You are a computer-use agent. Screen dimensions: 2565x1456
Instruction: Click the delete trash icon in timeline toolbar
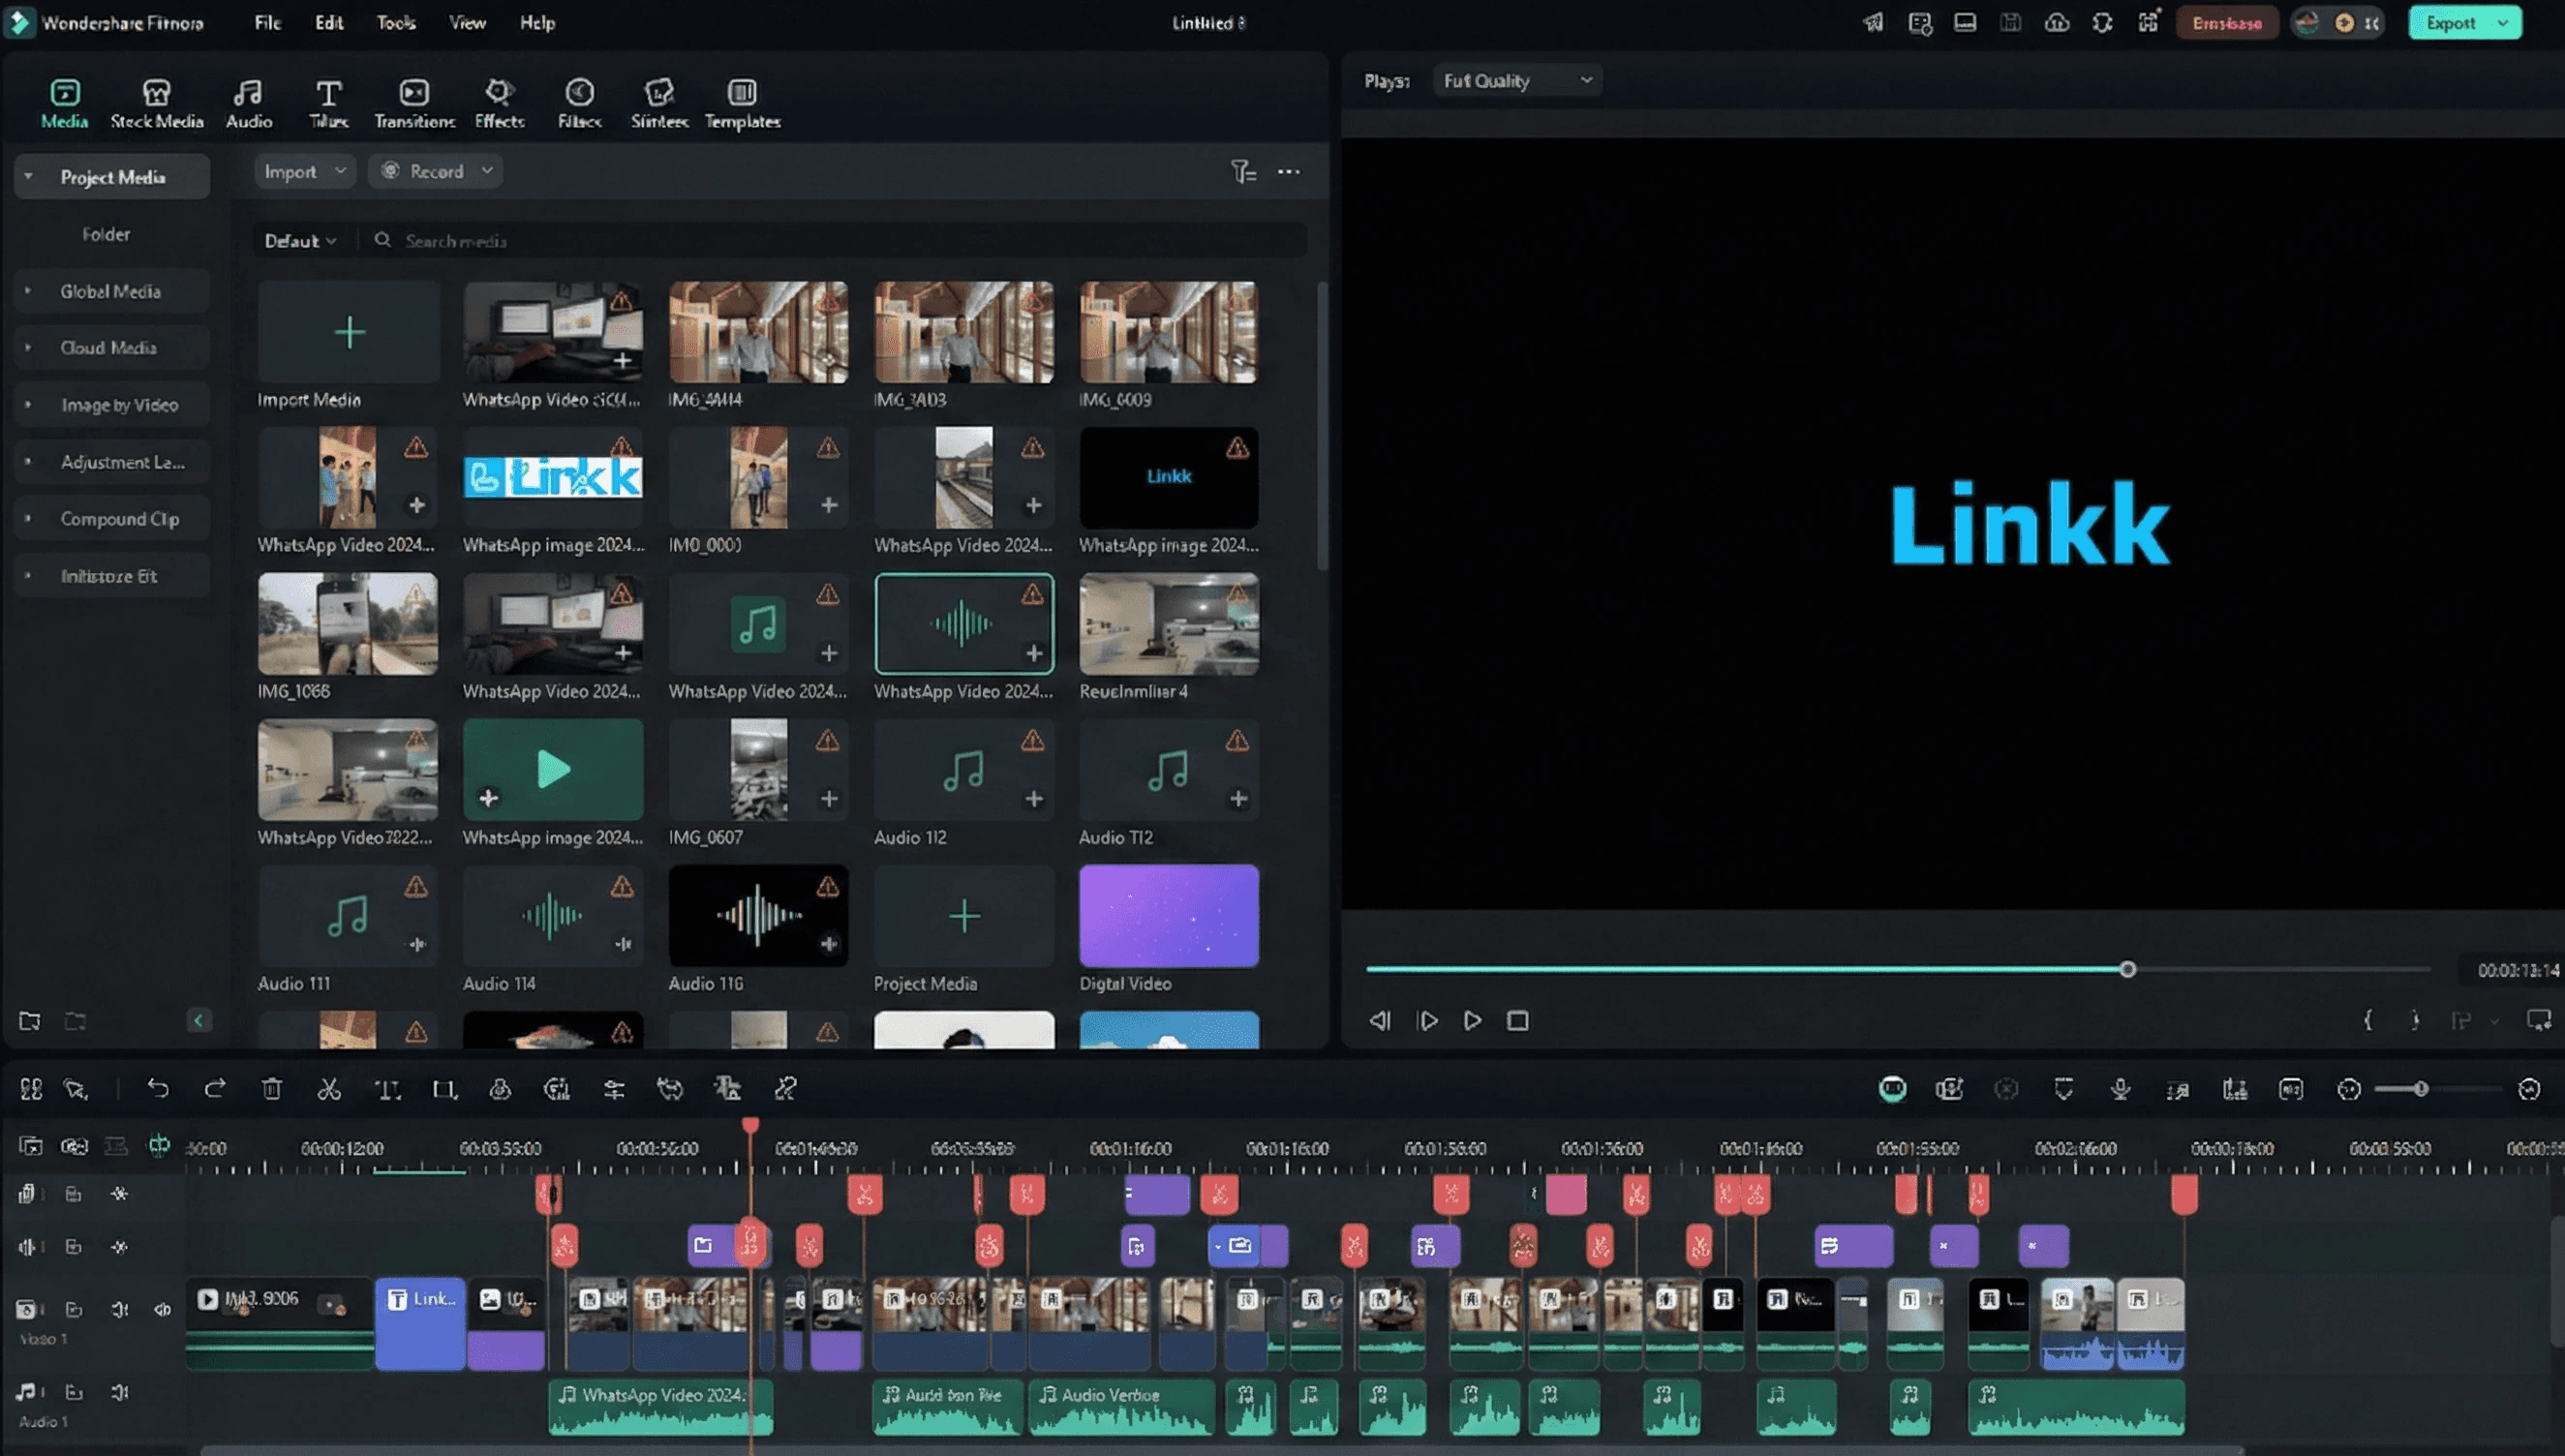point(272,1089)
